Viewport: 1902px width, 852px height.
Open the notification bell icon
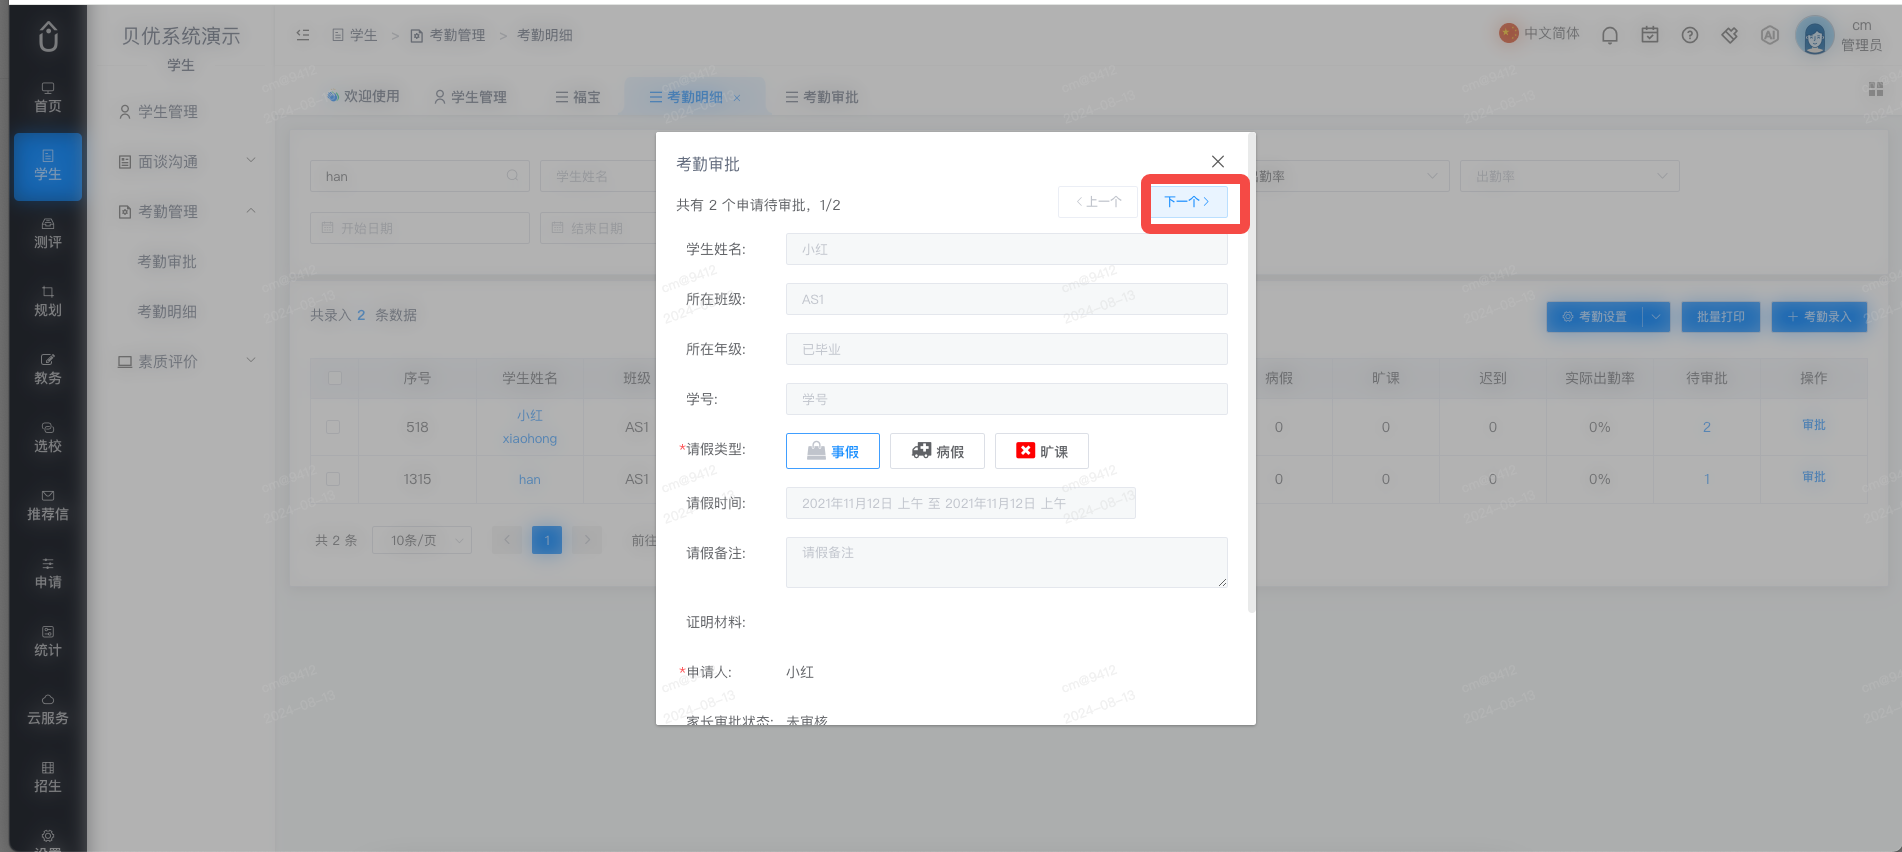[1610, 35]
